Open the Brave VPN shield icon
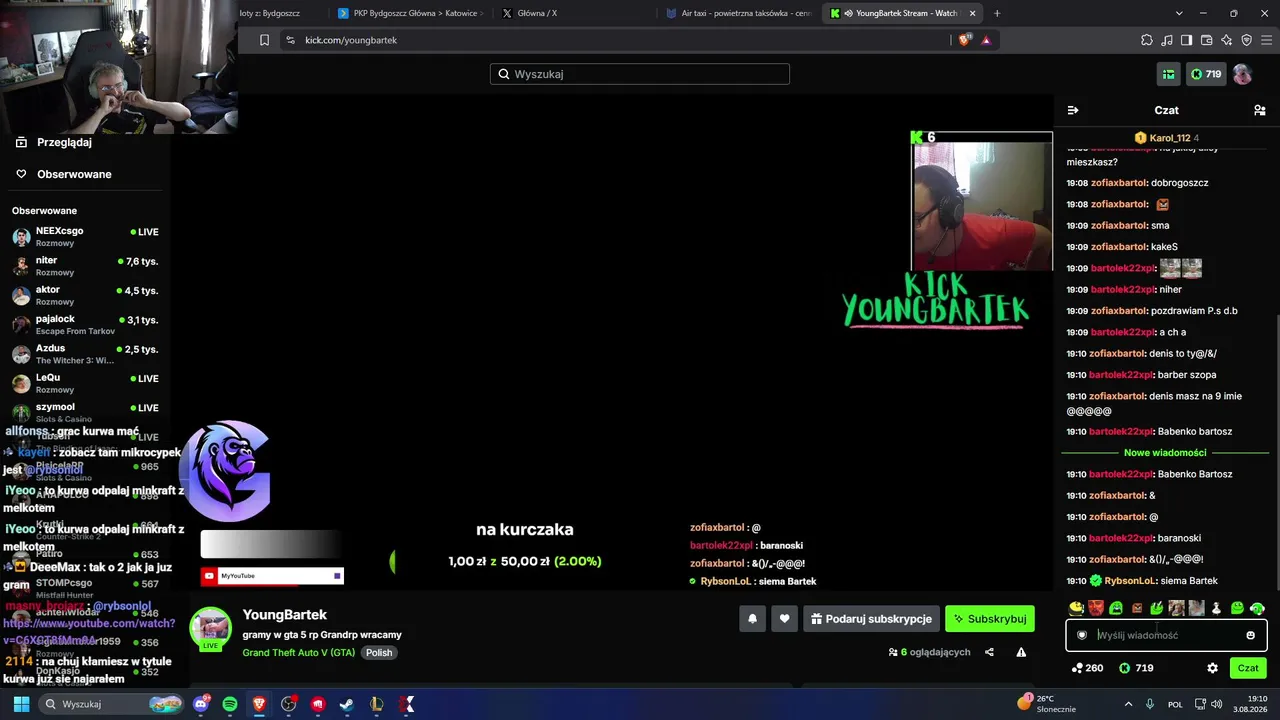This screenshot has width=1280, height=720. tap(1247, 40)
